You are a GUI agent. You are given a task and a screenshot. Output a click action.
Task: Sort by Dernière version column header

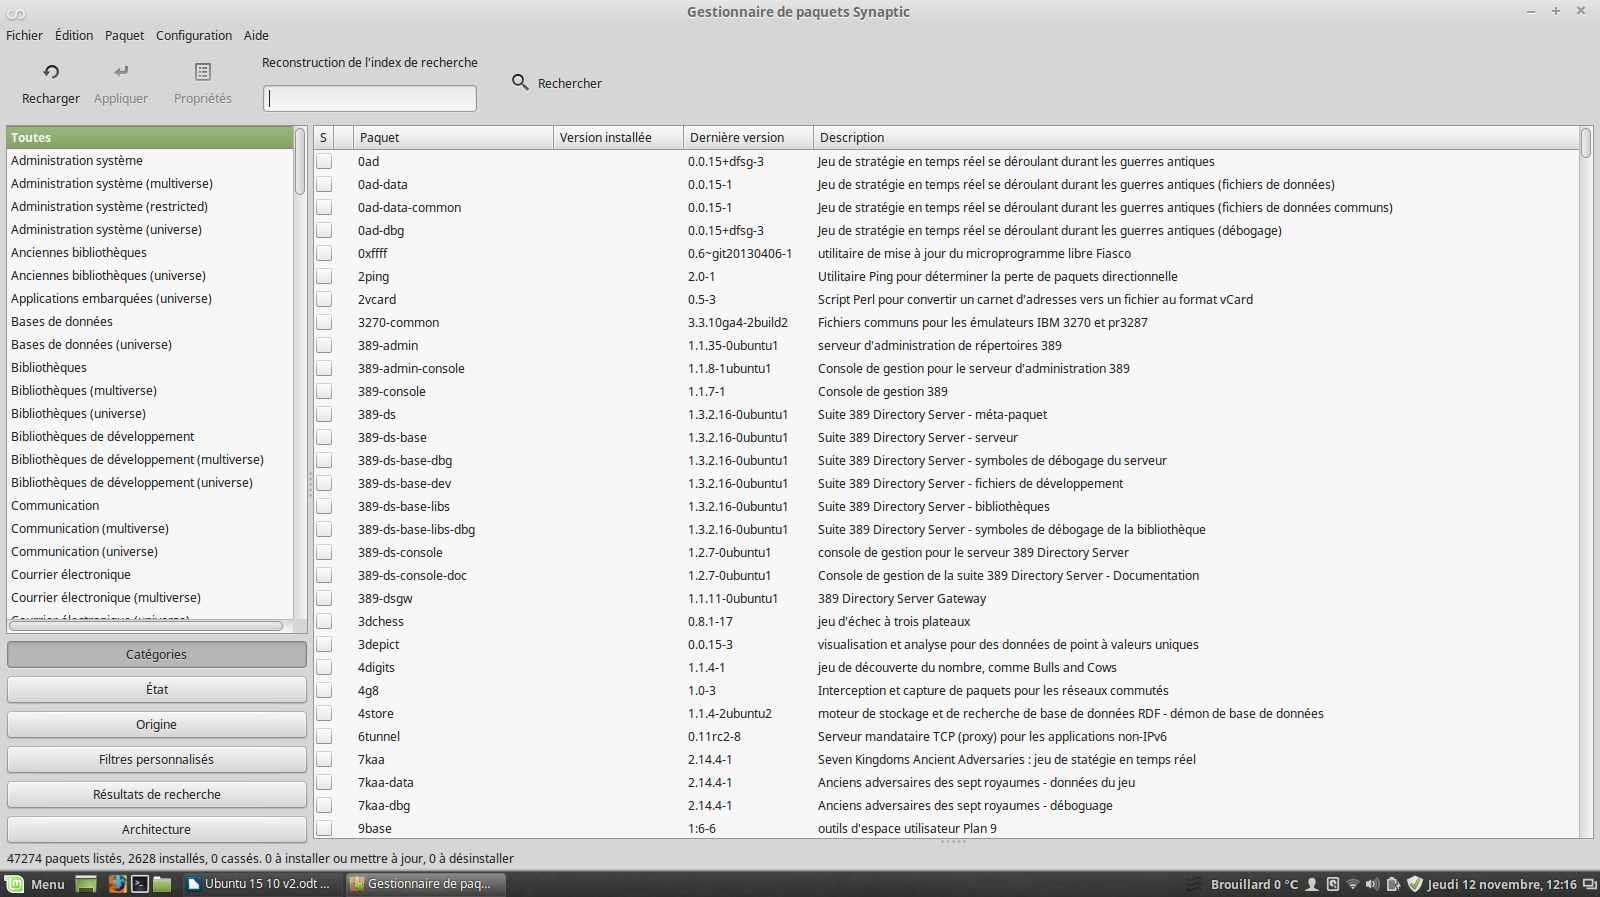coord(746,138)
